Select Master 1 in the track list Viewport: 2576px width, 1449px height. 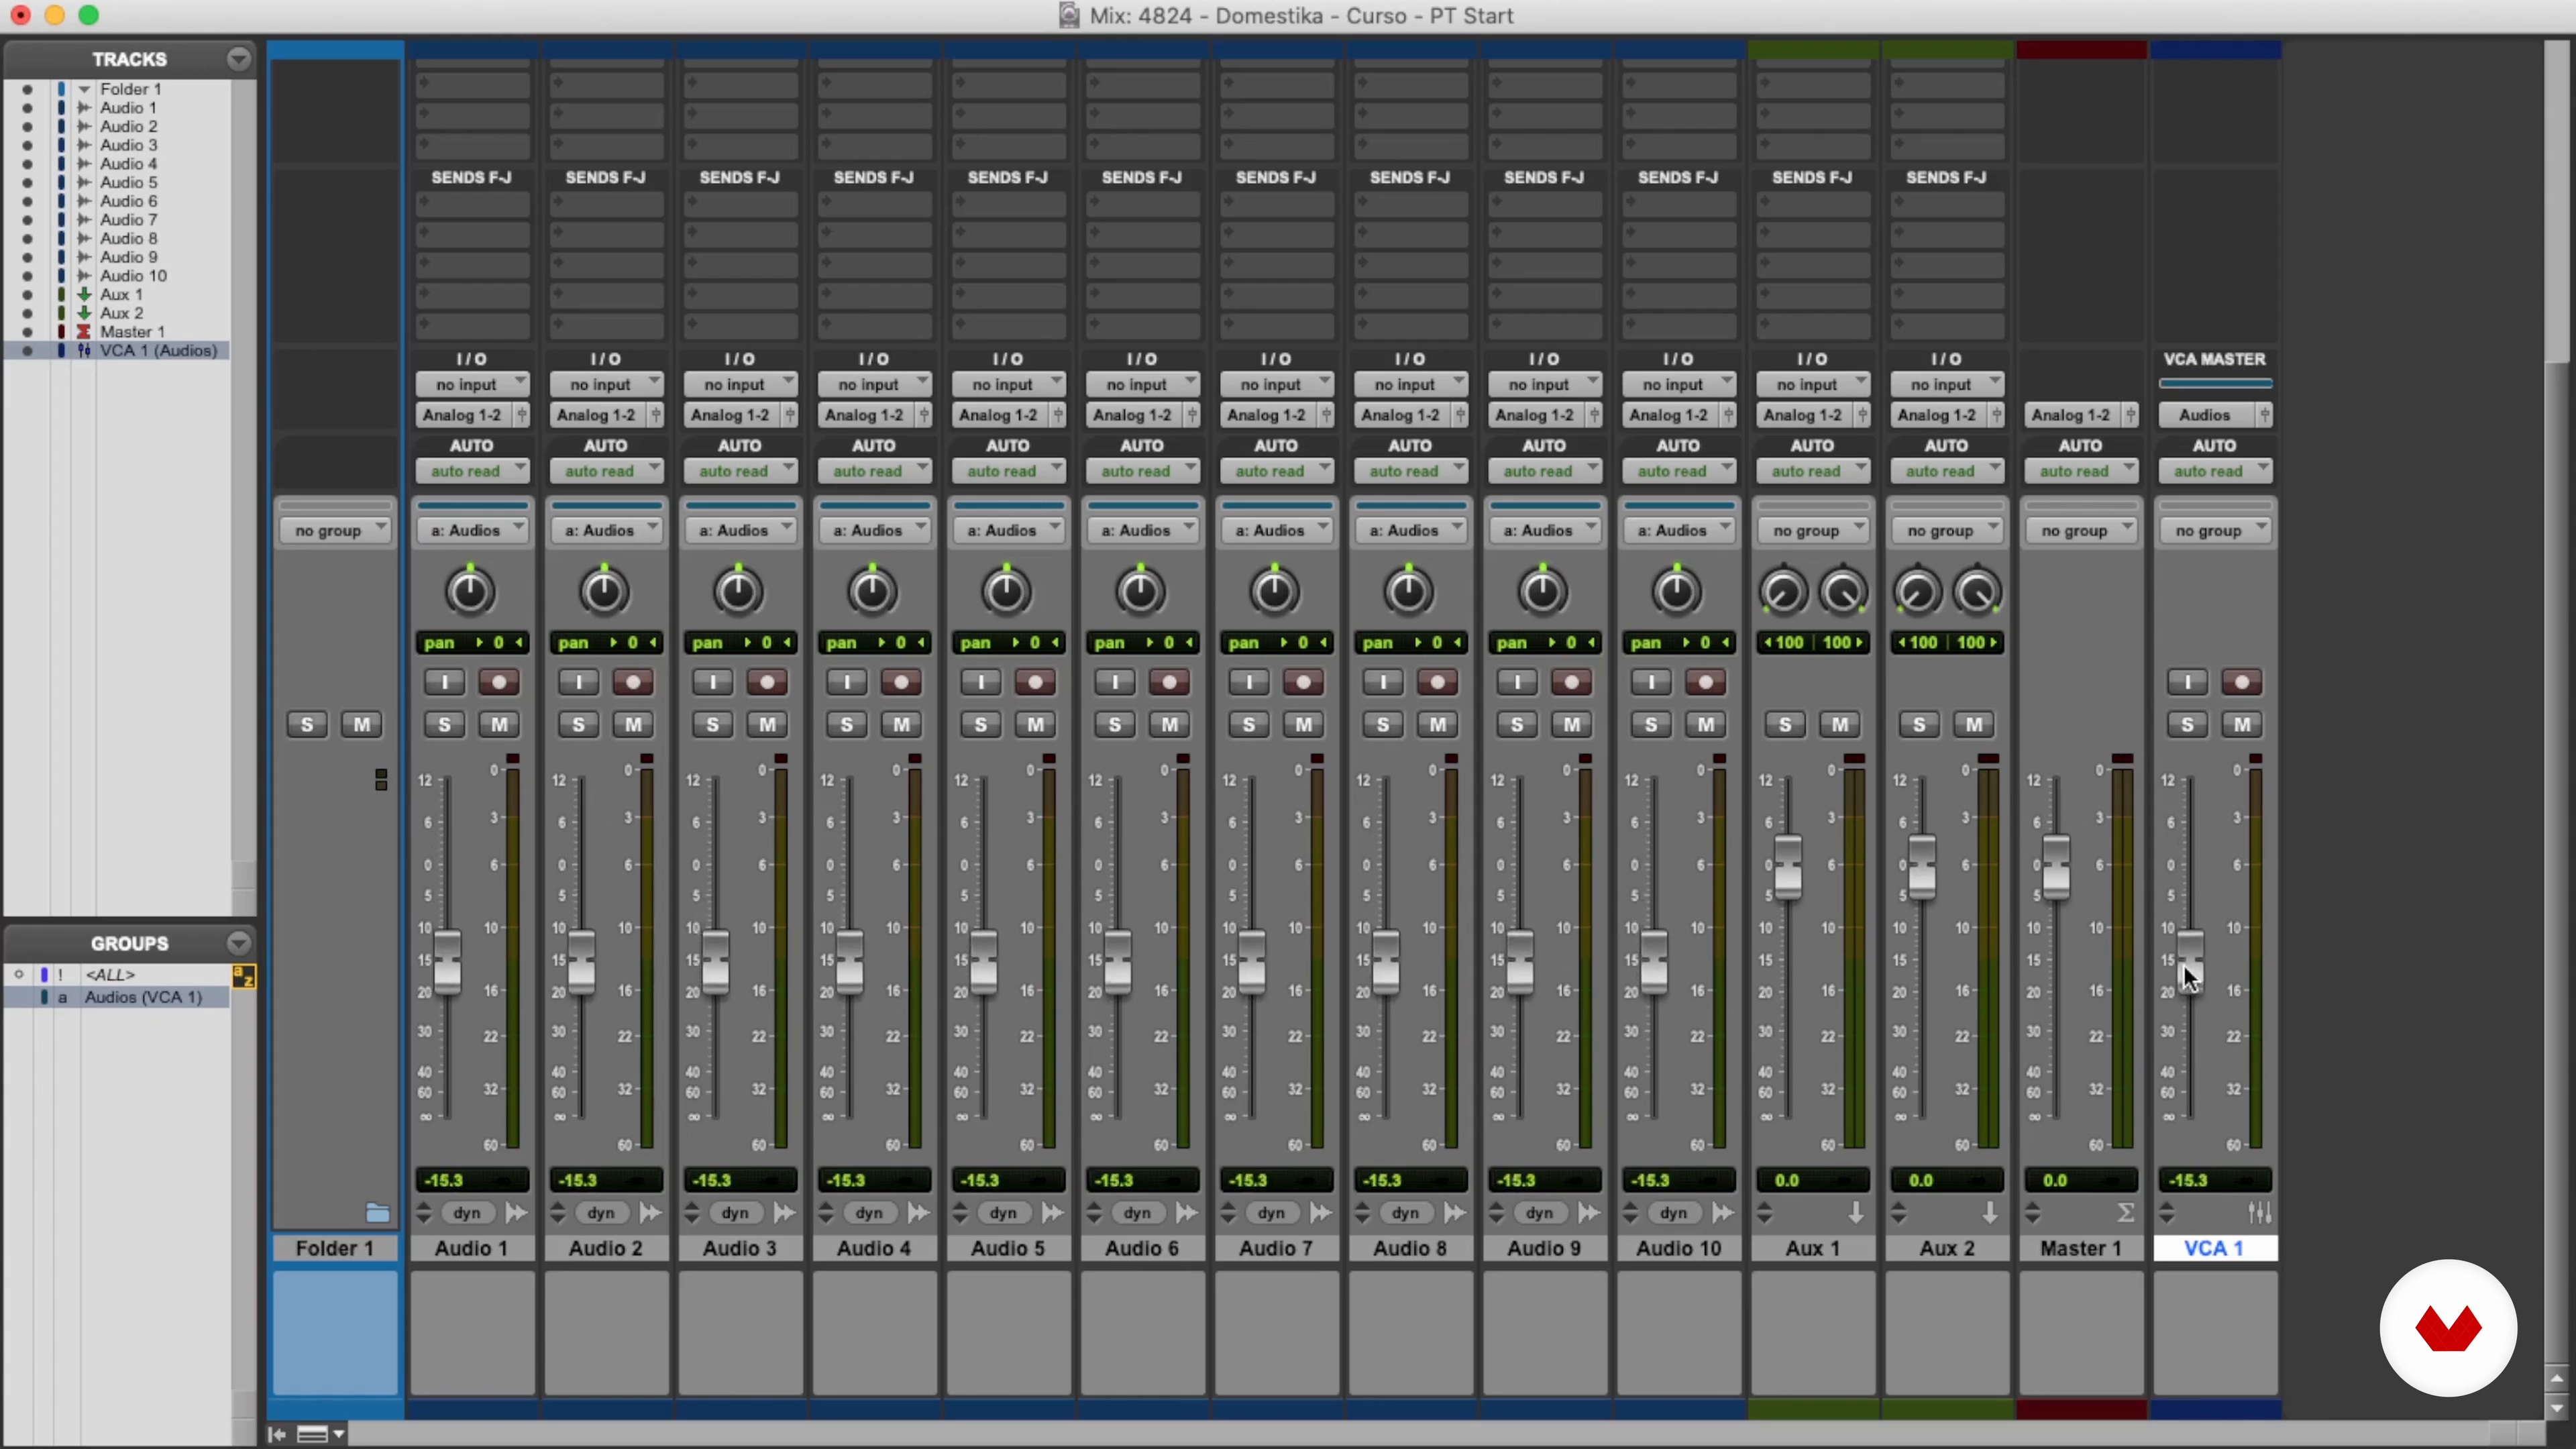click(132, 332)
